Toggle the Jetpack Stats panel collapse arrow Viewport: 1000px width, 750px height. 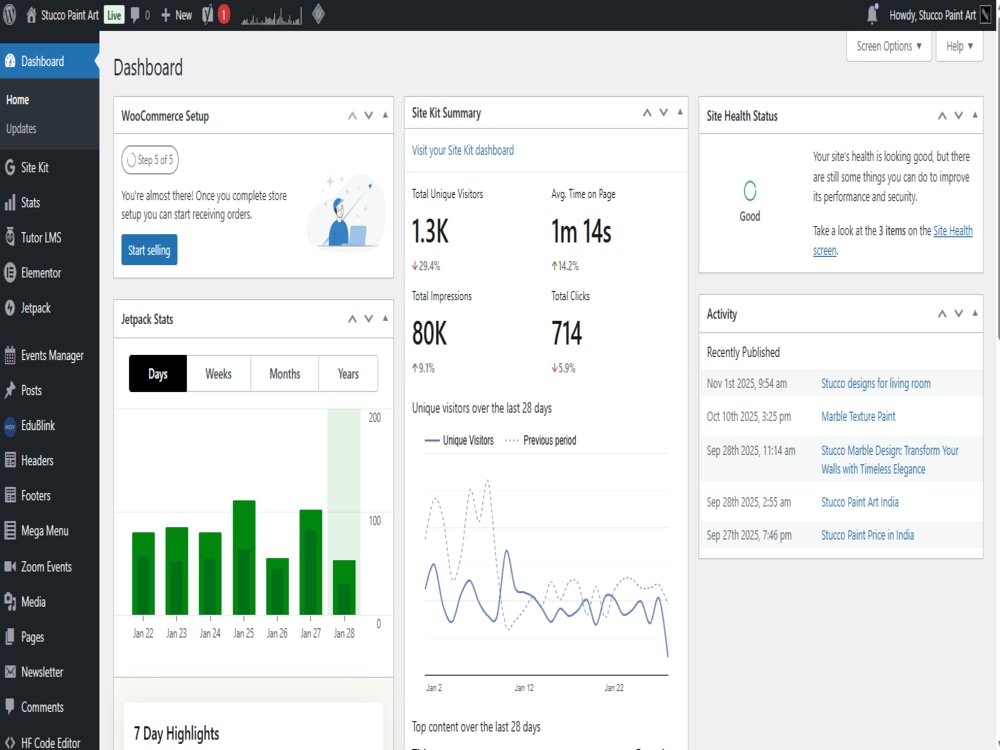pyautogui.click(x=385, y=318)
